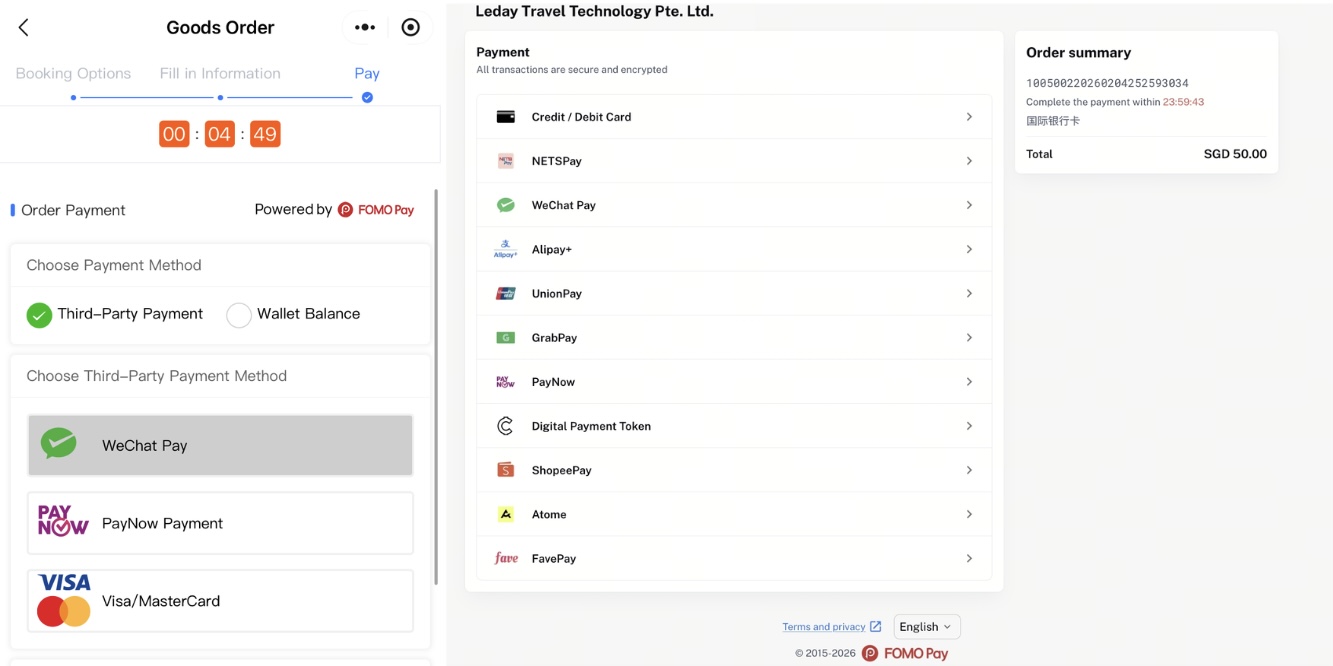This screenshot has width=1333, height=666.
Task: Expand the ShopeePay row chevron
Action: [969, 470]
